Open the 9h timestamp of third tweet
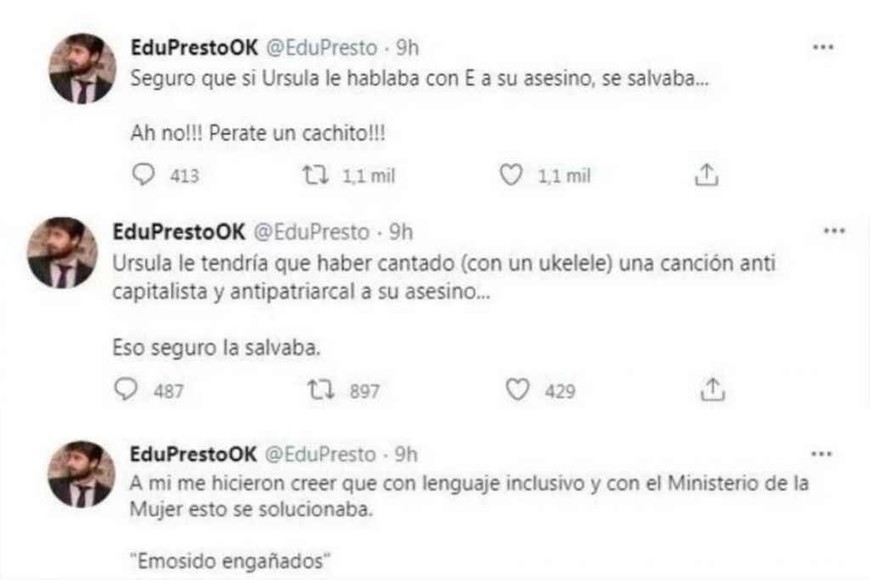Screen dimensions: 870x580 (406, 455)
